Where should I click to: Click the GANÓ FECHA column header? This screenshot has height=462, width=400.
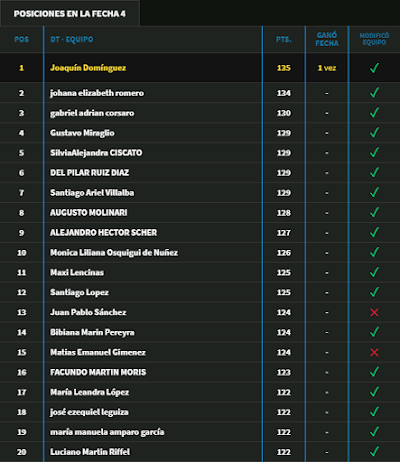pos(327,39)
